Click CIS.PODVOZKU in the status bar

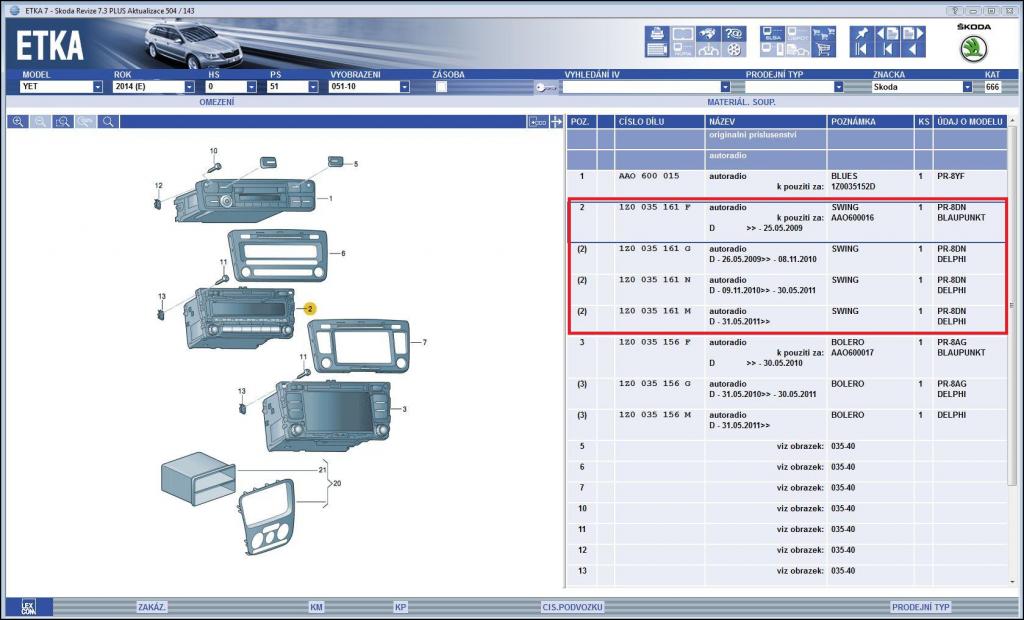pyautogui.click(x=572, y=607)
